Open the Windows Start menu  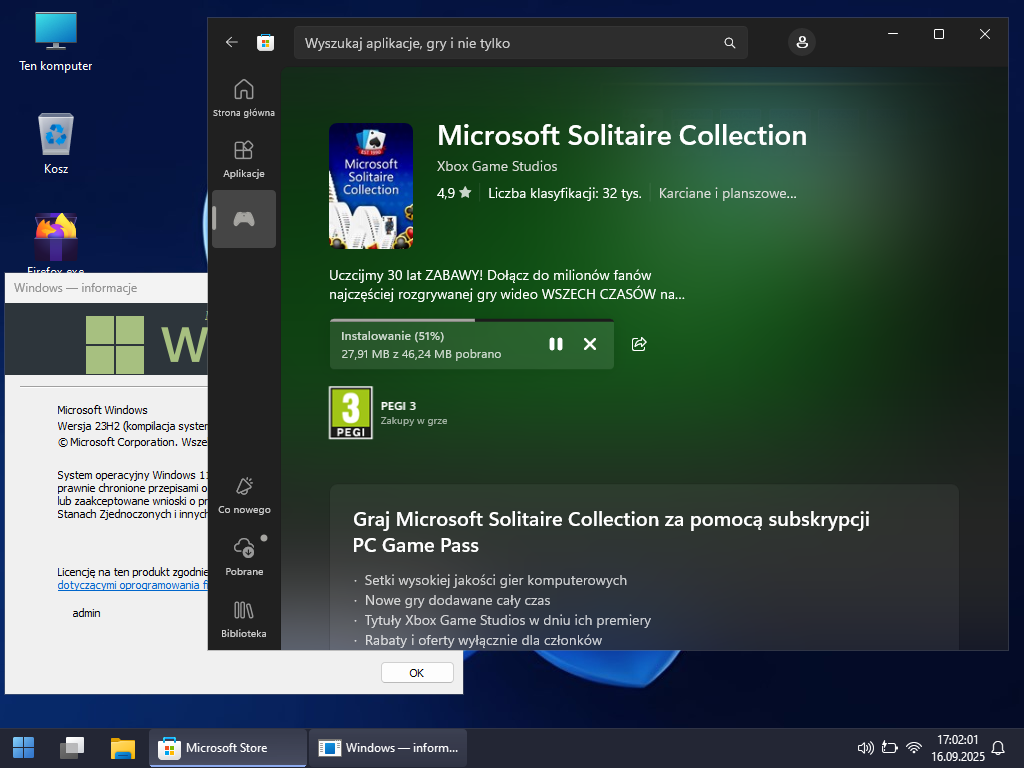[x=23, y=747]
